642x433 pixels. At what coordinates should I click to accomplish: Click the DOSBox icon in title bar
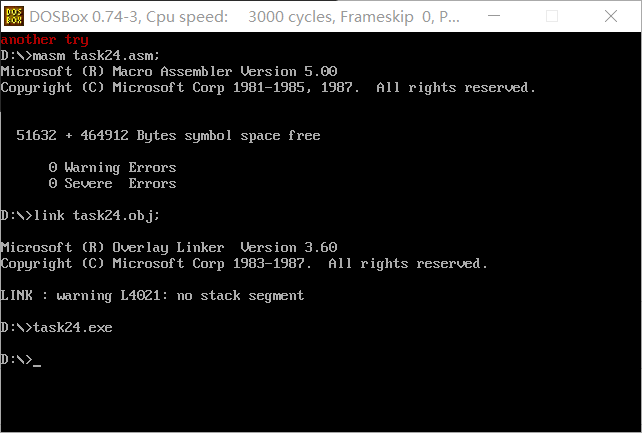pyautogui.click(x=14, y=16)
